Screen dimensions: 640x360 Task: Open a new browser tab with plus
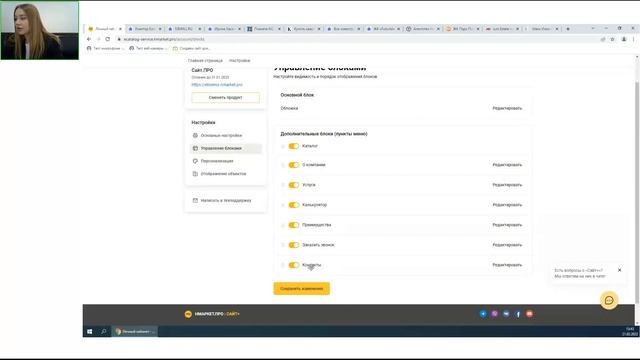pos(568,29)
